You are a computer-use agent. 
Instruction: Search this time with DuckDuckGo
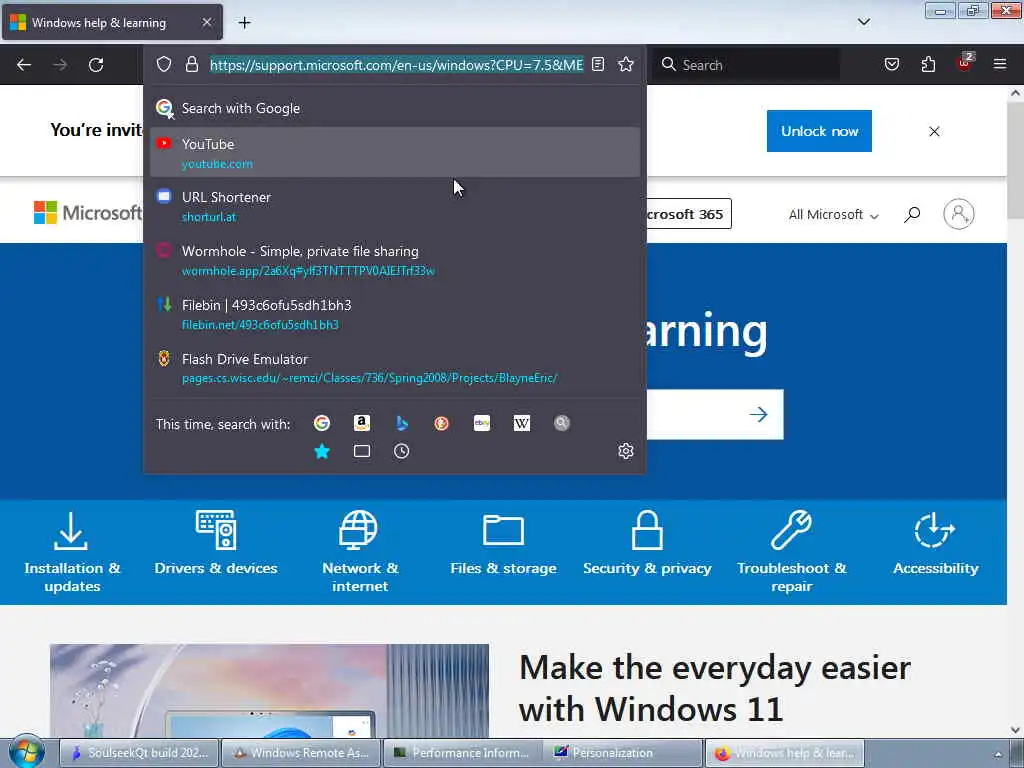point(441,423)
